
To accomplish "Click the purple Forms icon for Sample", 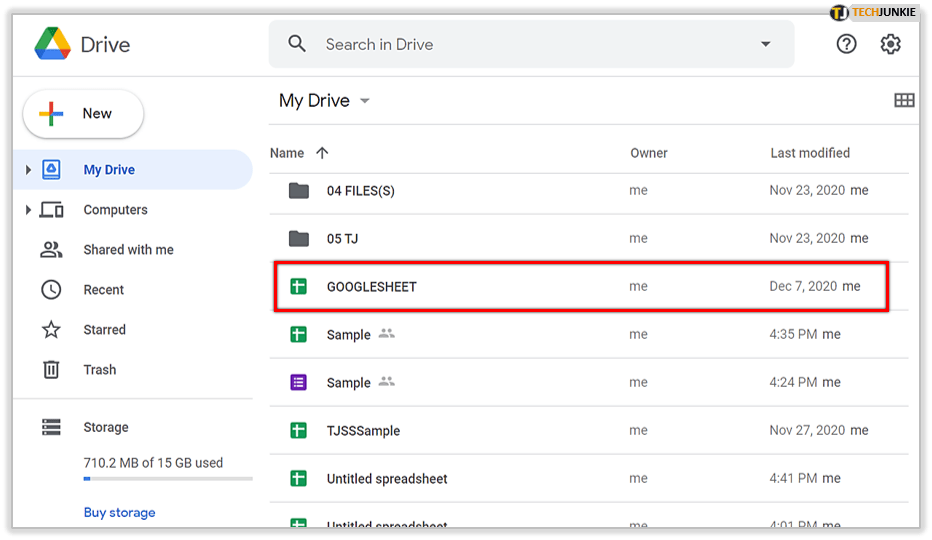I will (x=298, y=382).
